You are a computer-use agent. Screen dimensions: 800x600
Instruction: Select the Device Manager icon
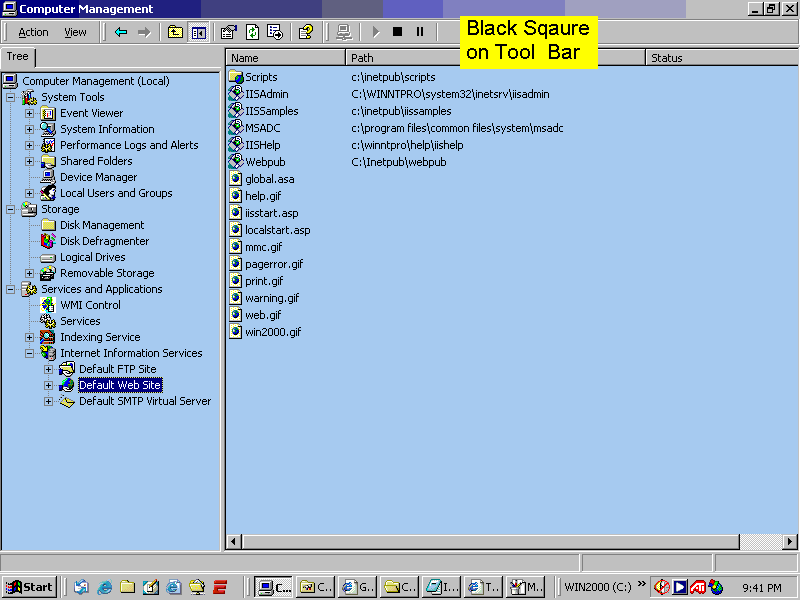48,177
